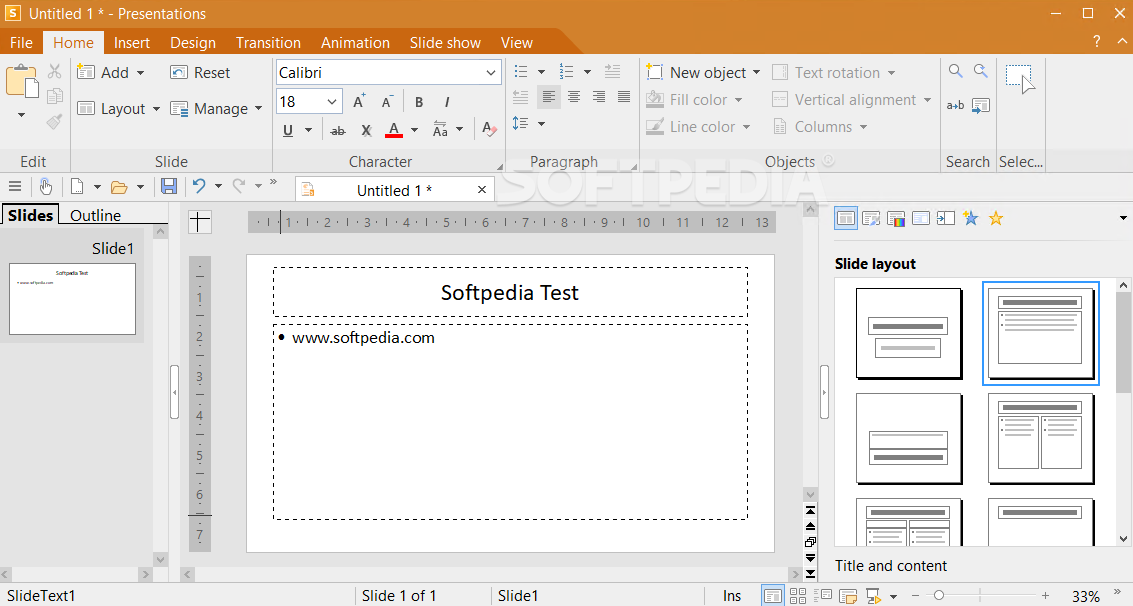
Task: Toggle Bold formatting
Action: click(419, 102)
